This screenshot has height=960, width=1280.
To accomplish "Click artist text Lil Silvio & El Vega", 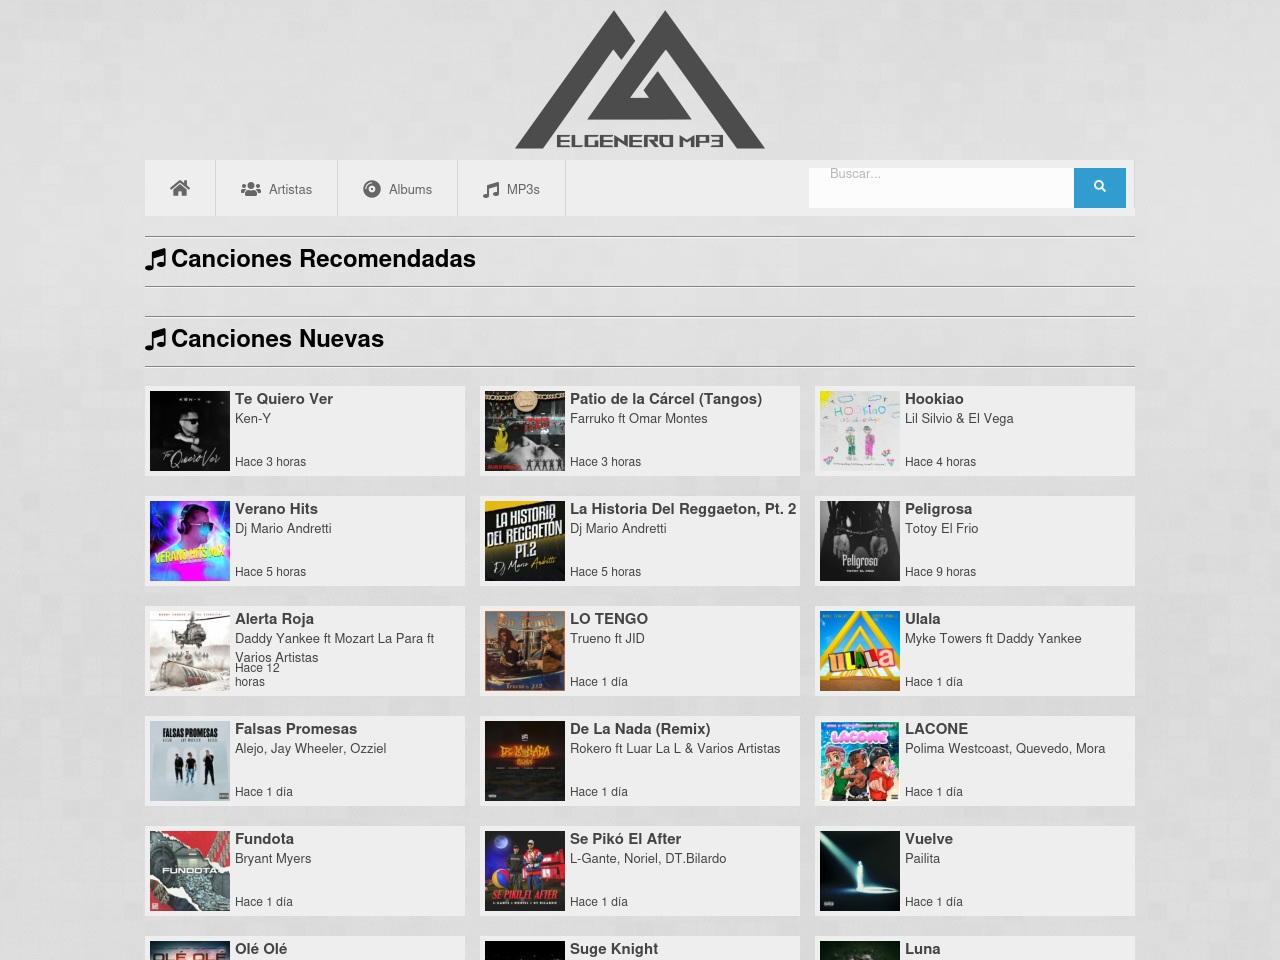I will pyautogui.click(x=959, y=419).
